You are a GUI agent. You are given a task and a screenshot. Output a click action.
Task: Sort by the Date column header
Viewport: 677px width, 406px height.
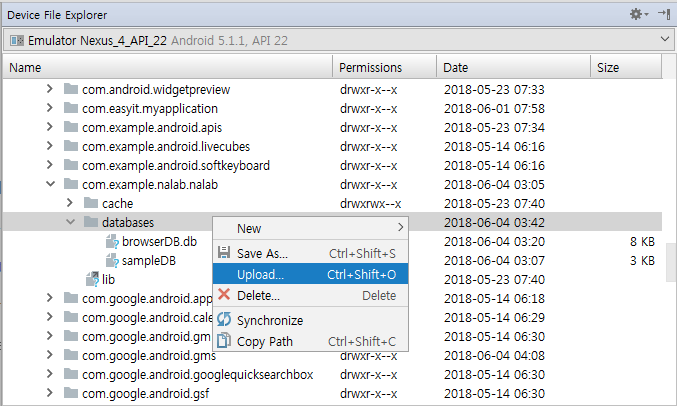(x=513, y=67)
